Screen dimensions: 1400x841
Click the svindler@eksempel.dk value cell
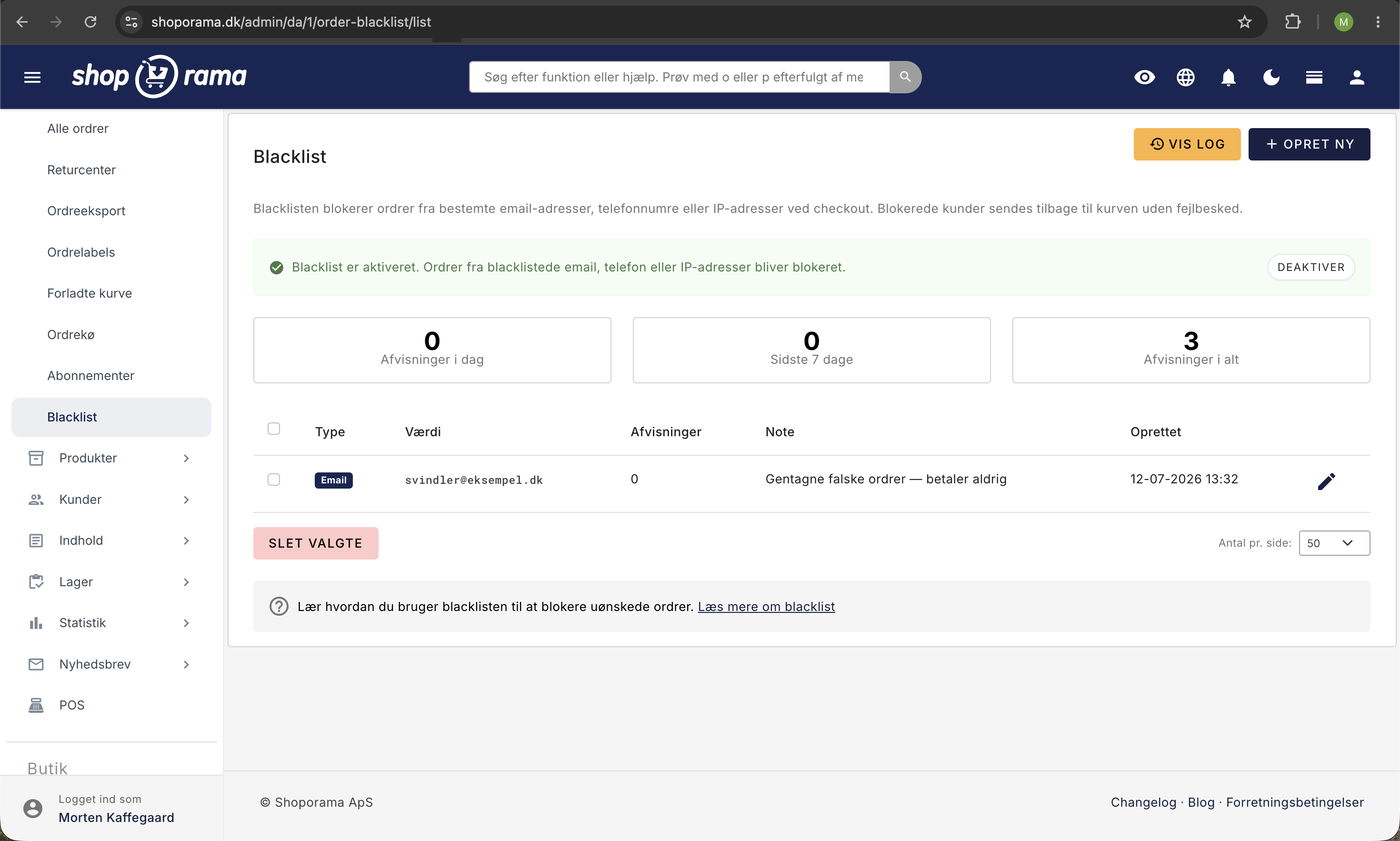coord(474,480)
